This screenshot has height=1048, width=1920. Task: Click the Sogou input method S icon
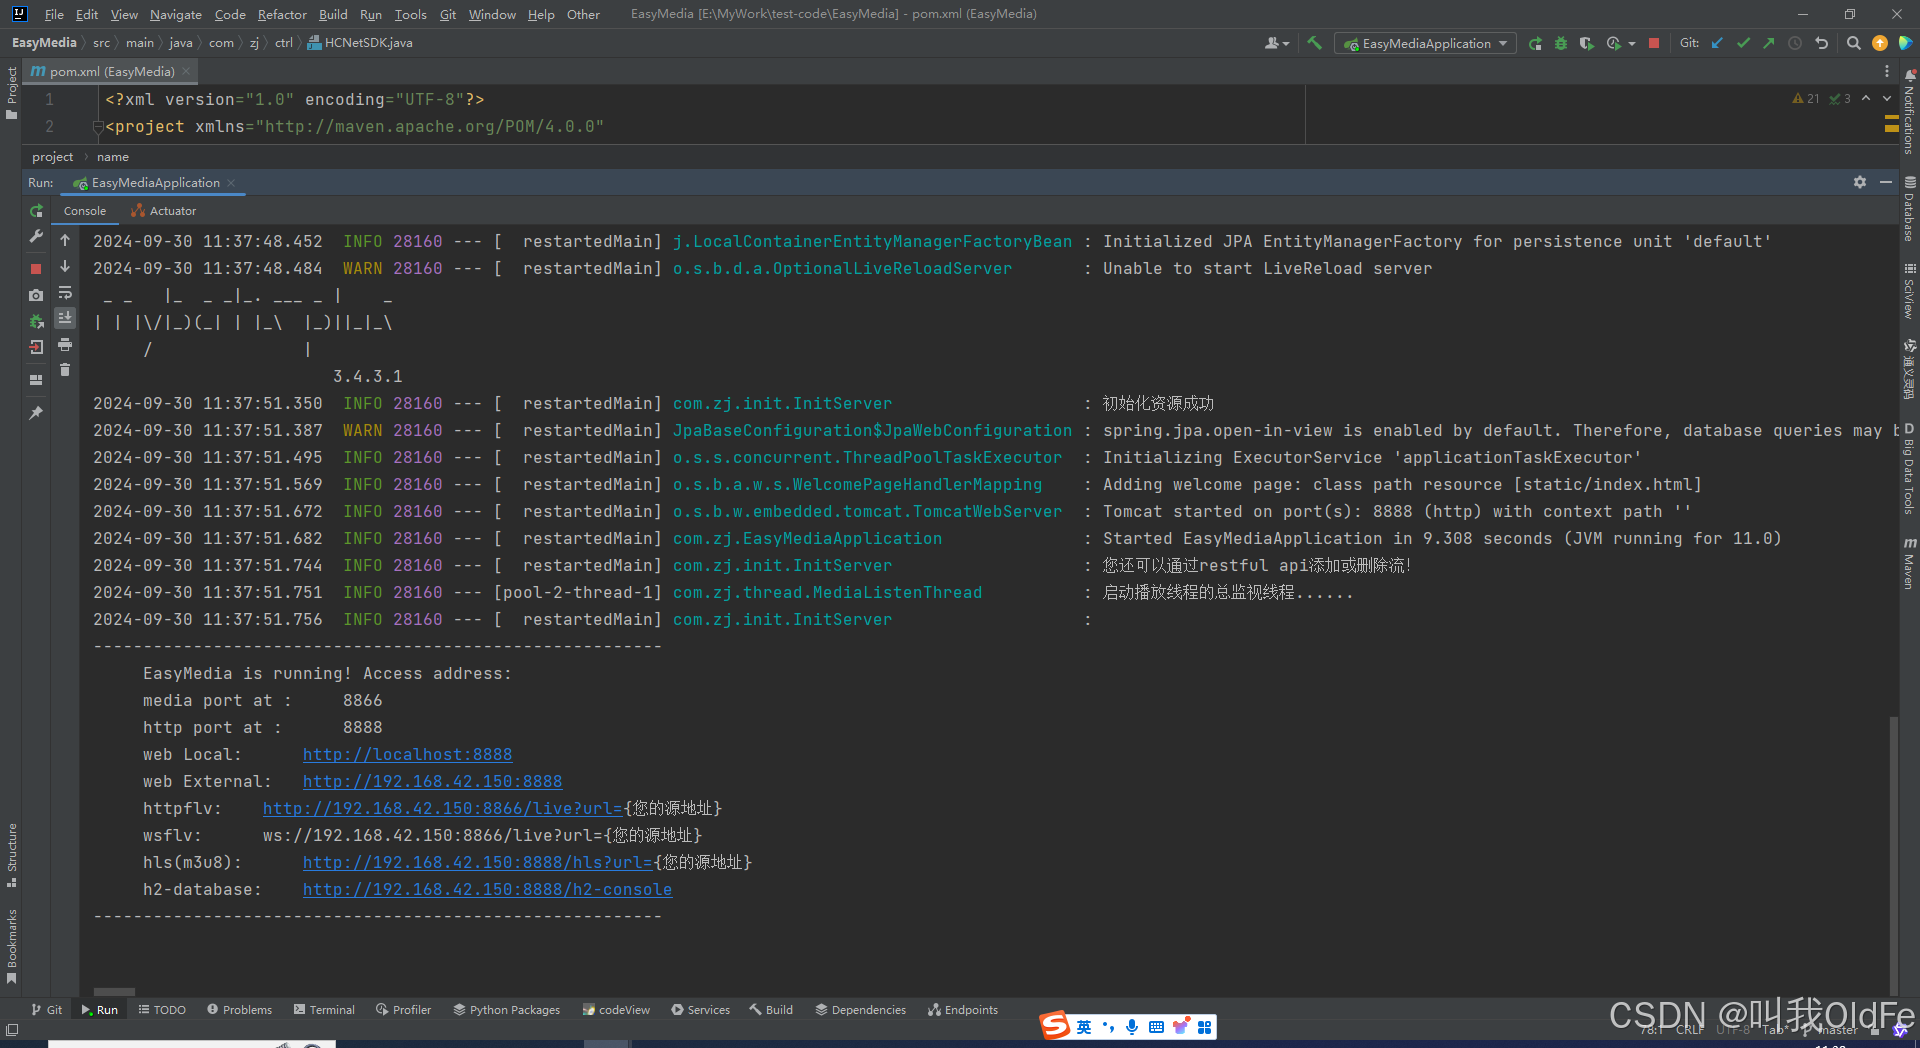coord(1054,1026)
